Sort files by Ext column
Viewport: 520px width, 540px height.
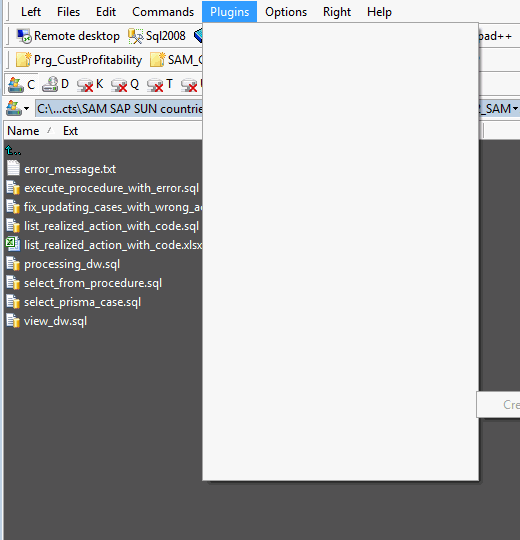coord(71,131)
